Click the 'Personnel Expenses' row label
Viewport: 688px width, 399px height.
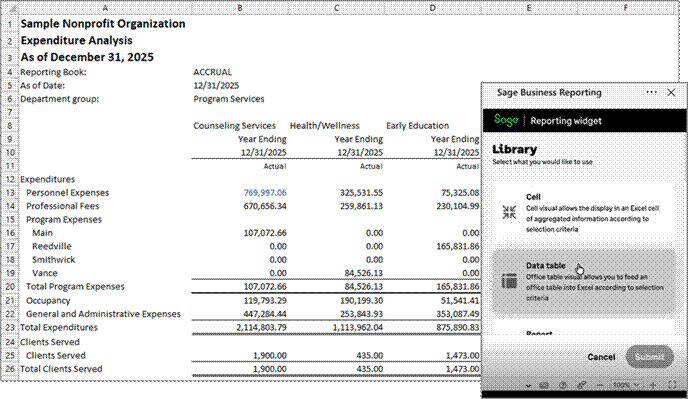[x=68, y=193]
